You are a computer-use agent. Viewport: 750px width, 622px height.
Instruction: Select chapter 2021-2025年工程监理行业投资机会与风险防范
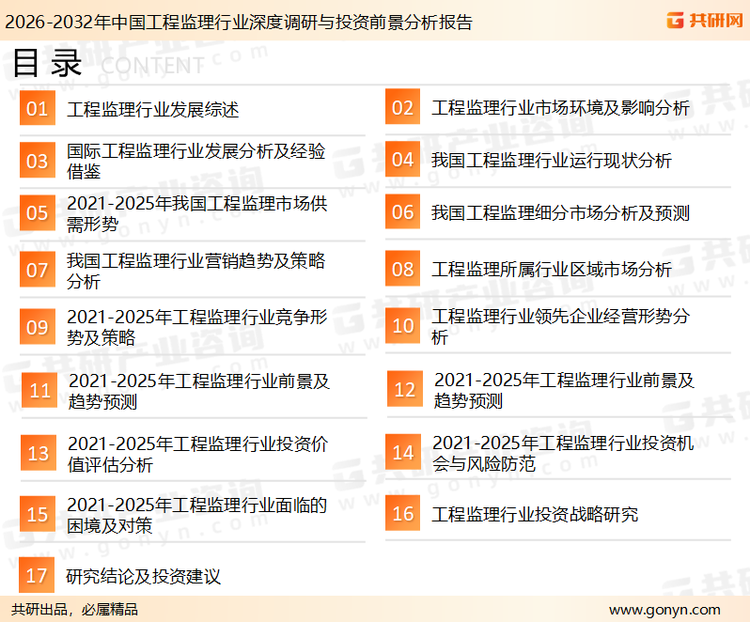point(563,453)
